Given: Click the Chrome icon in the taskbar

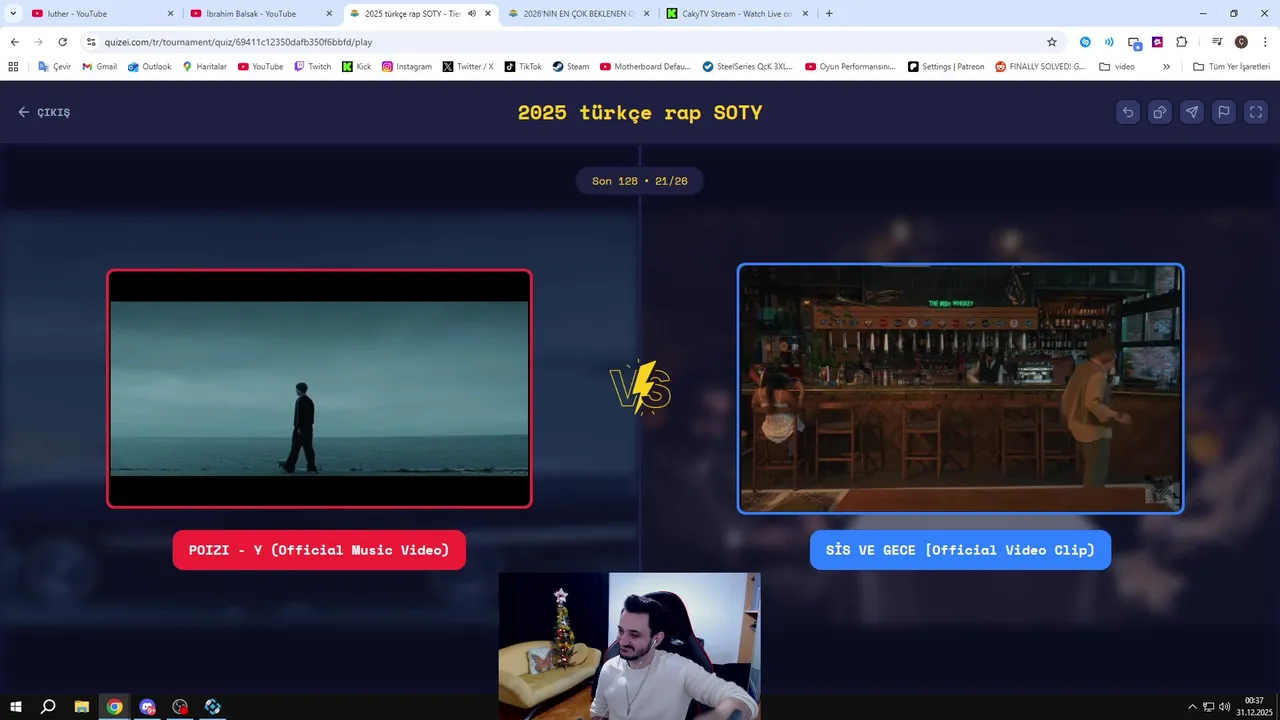Looking at the screenshot, I should pyautogui.click(x=115, y=707).
